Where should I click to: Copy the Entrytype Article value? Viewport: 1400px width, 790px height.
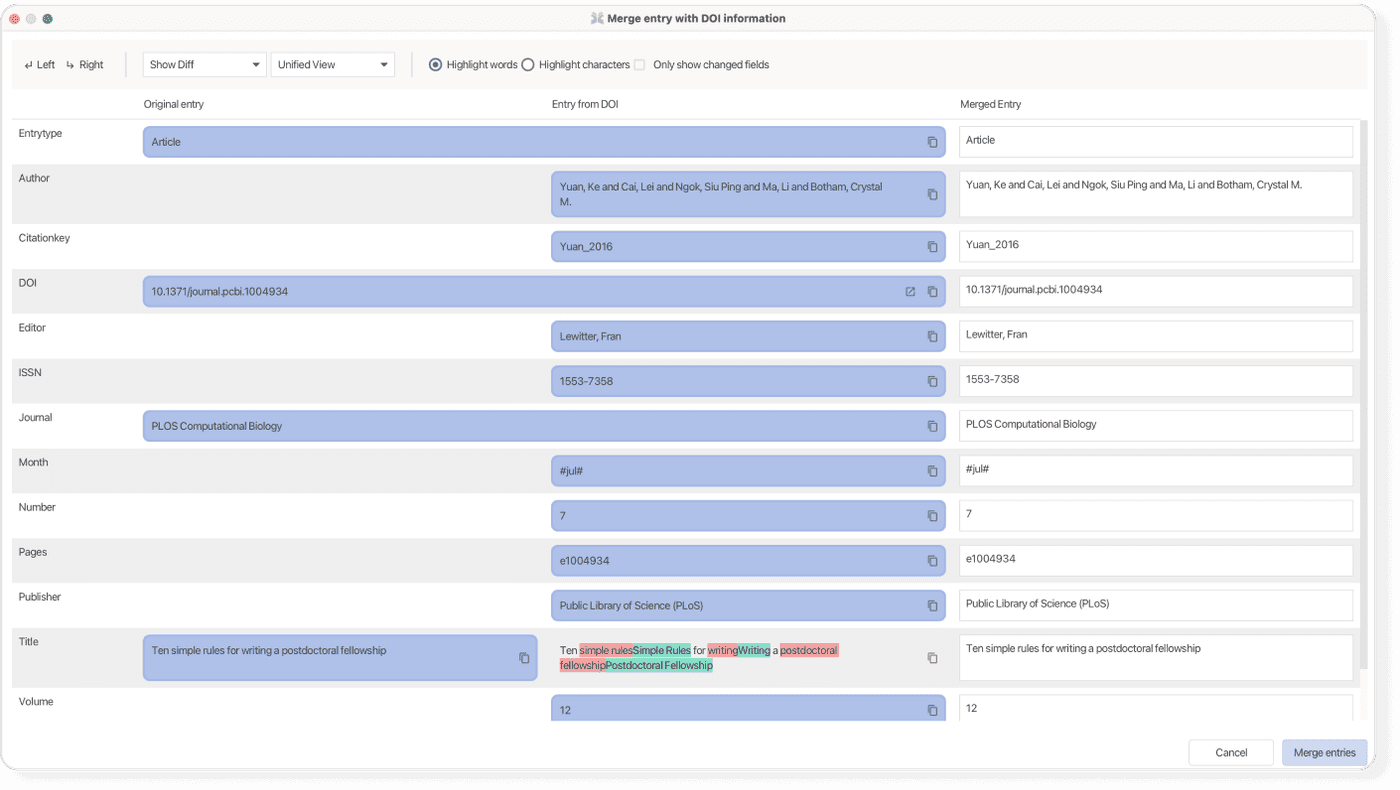point(931,141)
